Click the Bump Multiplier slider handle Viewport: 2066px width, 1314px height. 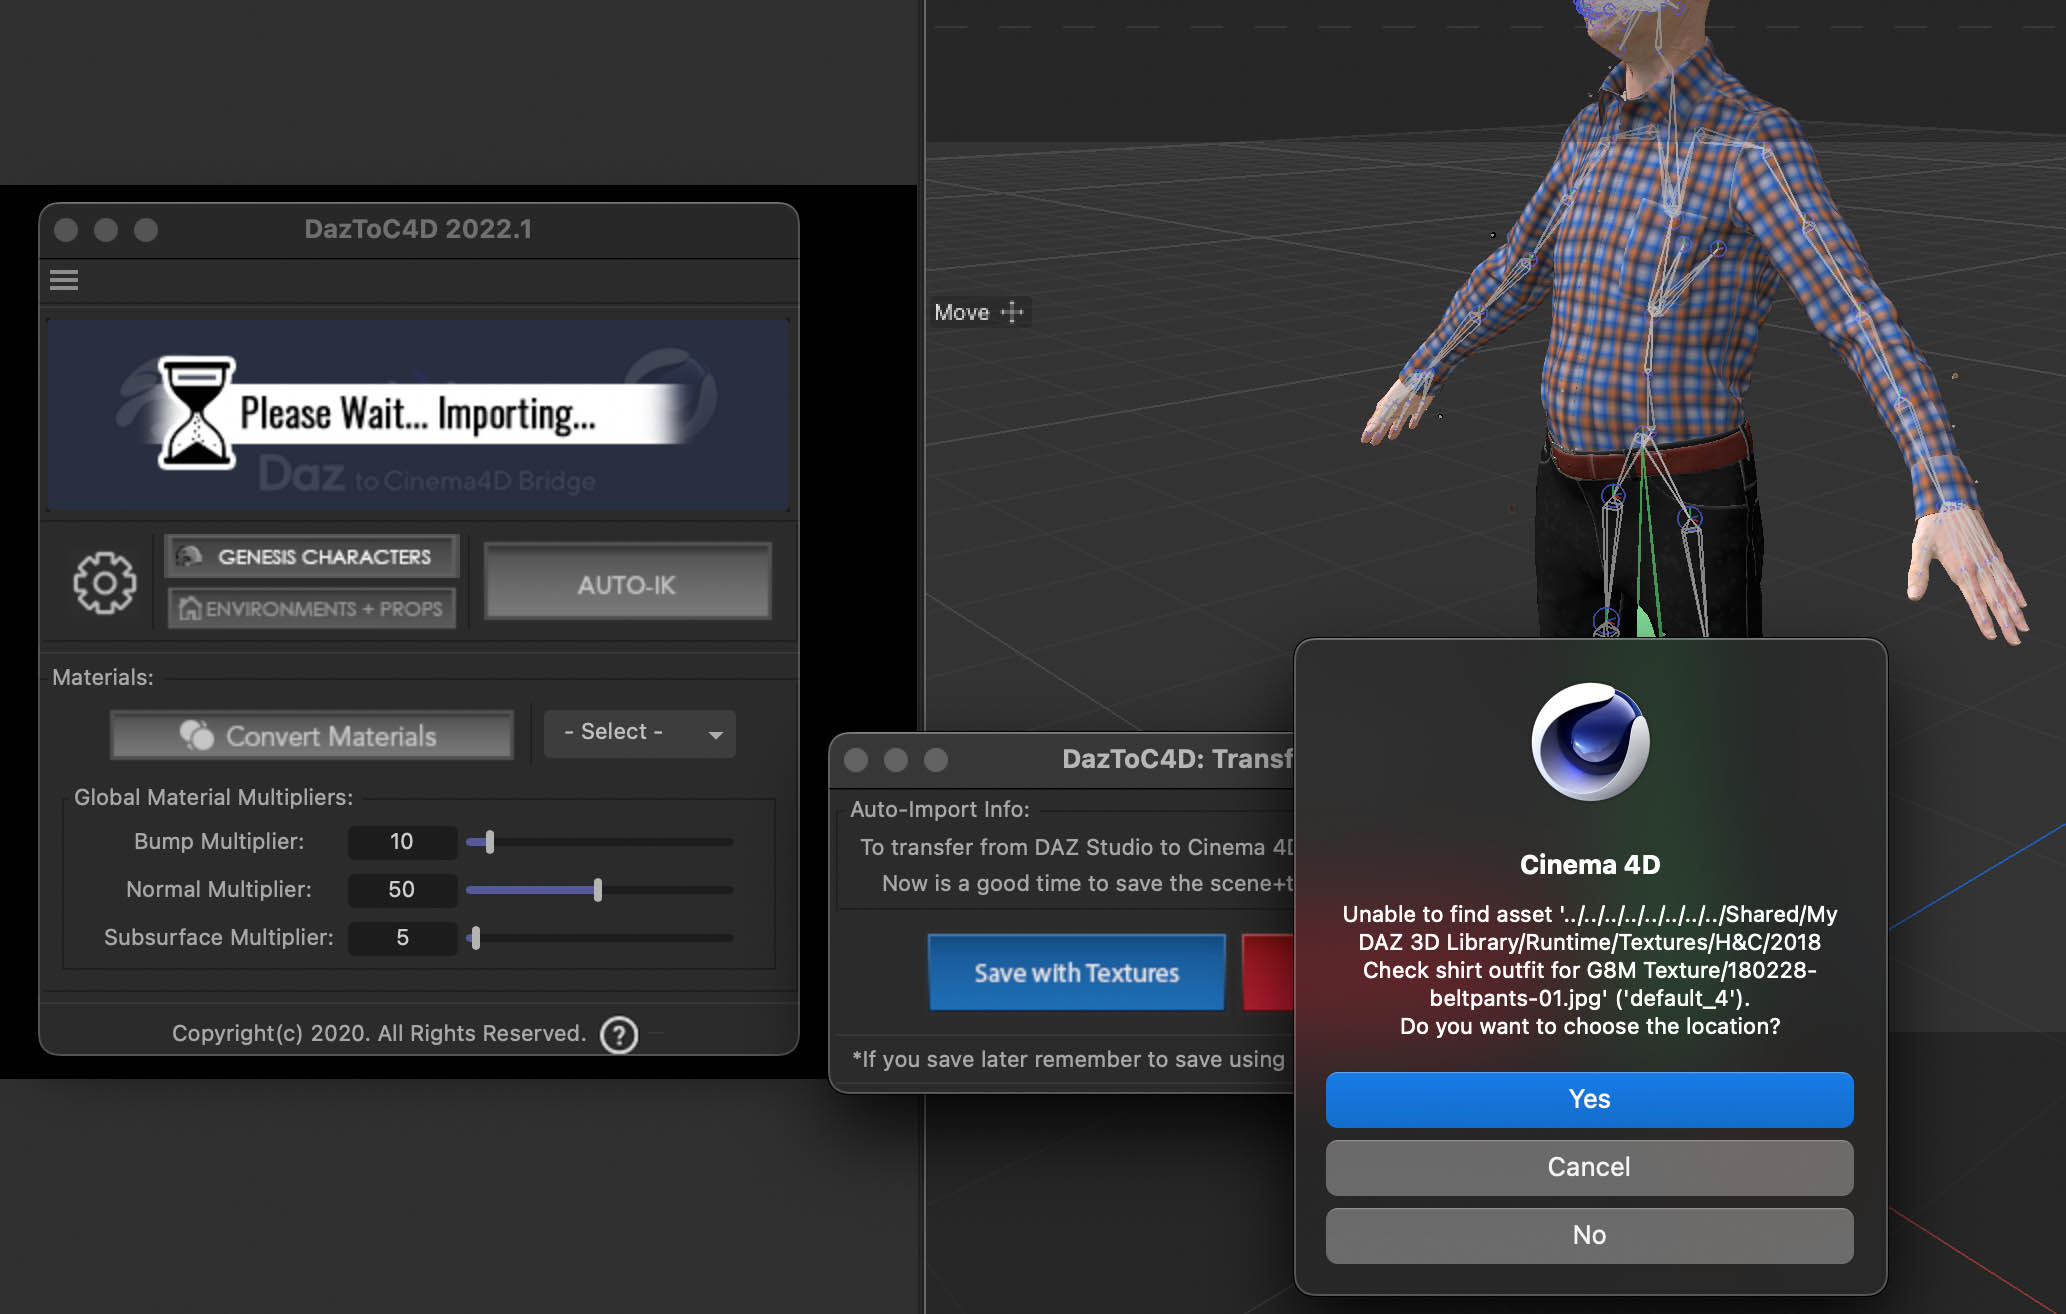point(490,842)
